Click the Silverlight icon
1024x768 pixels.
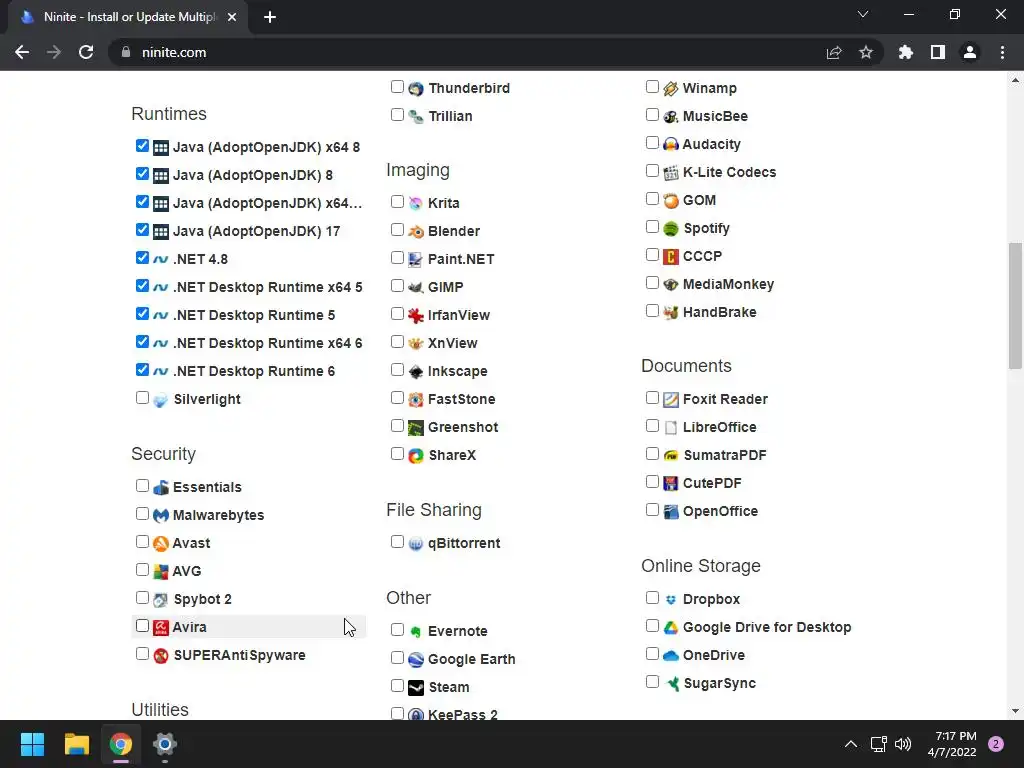[x=161, y=400]
